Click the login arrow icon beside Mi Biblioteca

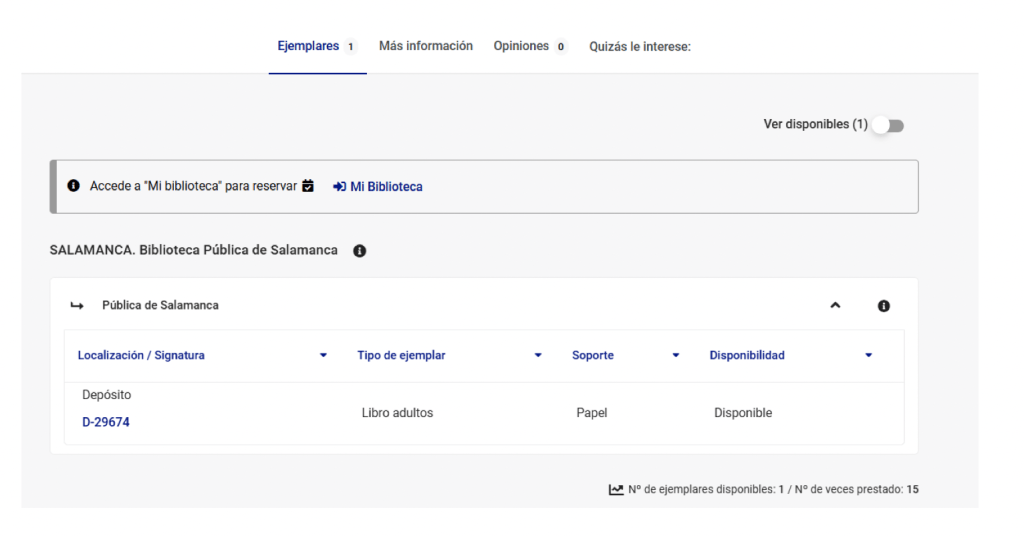[340, 187]
